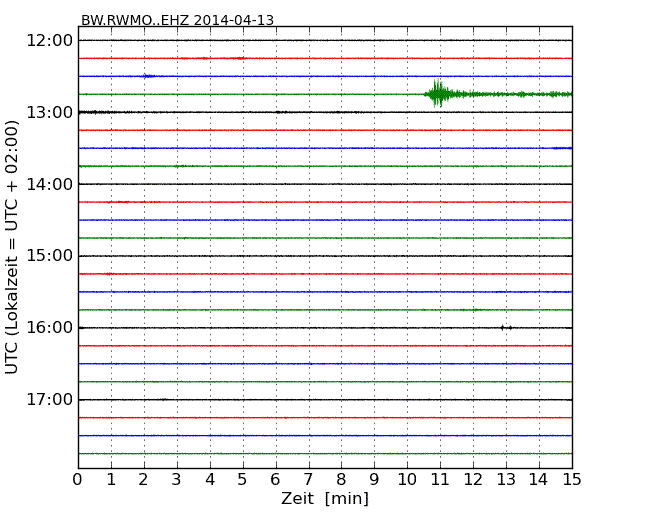The width and height of the screenshot is (650, 520).
Task: Click the 2 minute tick label
Action: [x=143, y=480]
